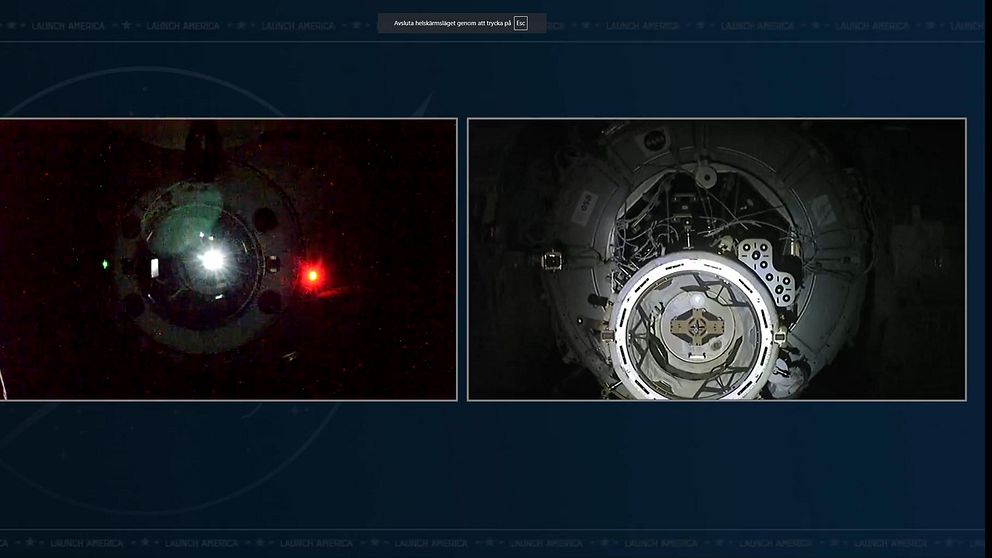Screen dimensions: 992x558
Task: Click the "Avsluta helskärmsläget genom att trycka på" text
Action: click(452, 23)
